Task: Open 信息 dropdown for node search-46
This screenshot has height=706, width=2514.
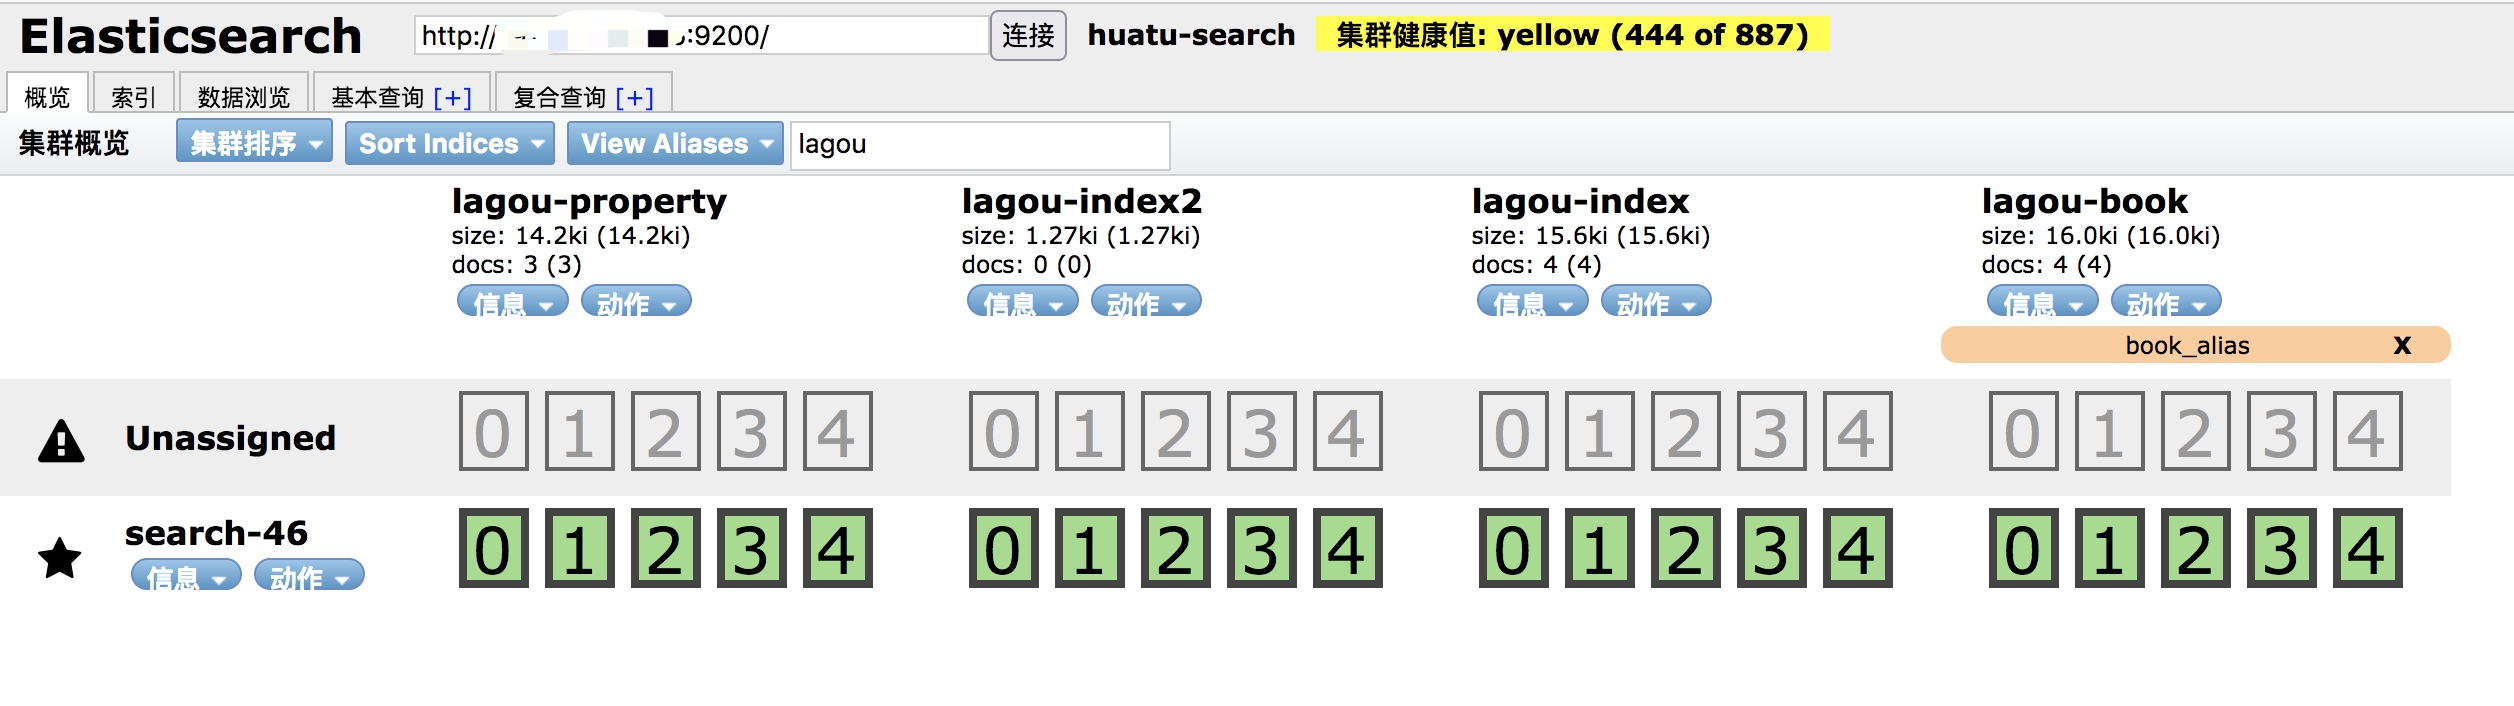Action: click(186, 575)
